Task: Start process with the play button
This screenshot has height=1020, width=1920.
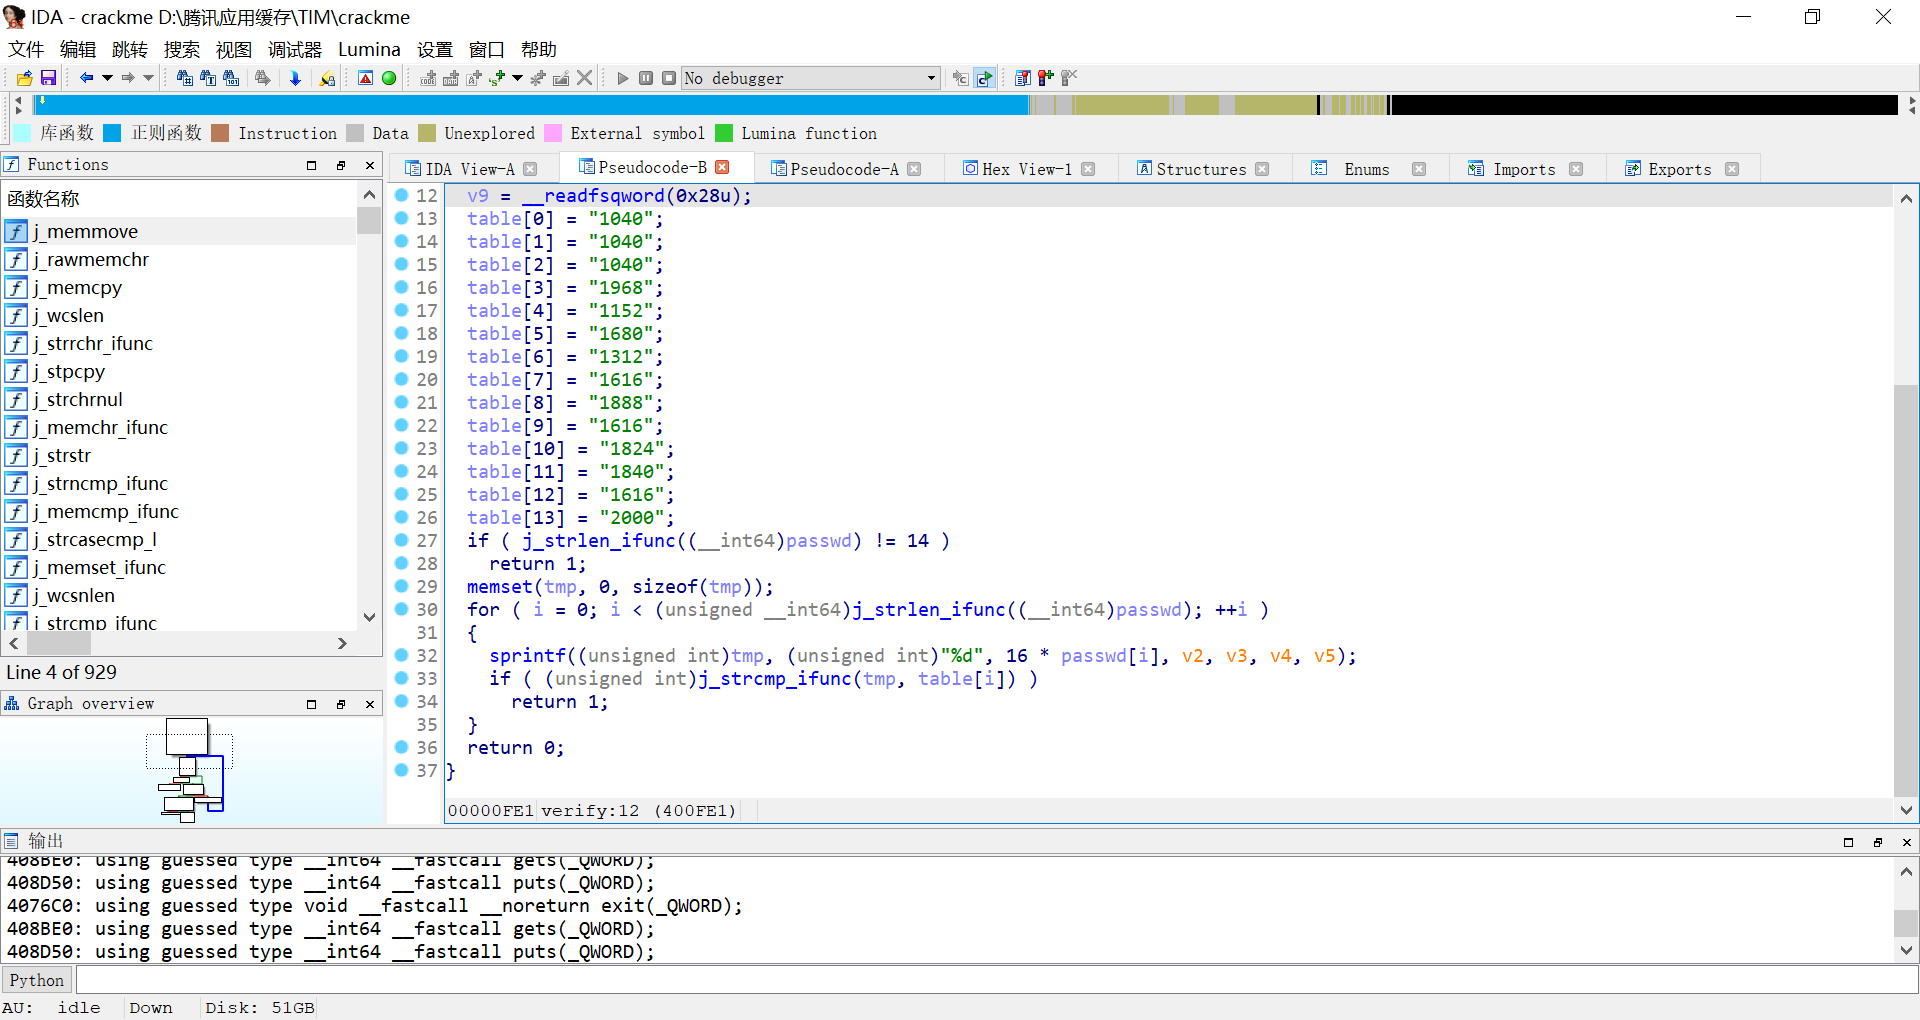Action: pos(623,78)
